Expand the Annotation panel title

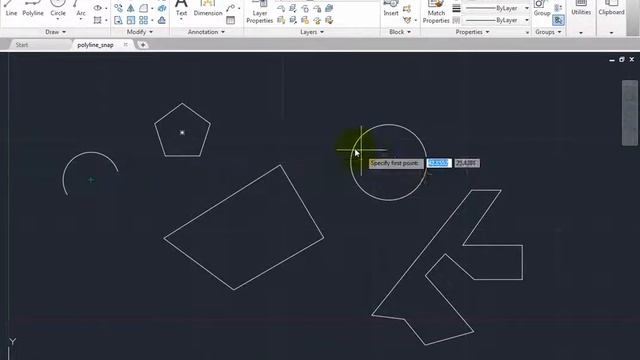[206, 32]
